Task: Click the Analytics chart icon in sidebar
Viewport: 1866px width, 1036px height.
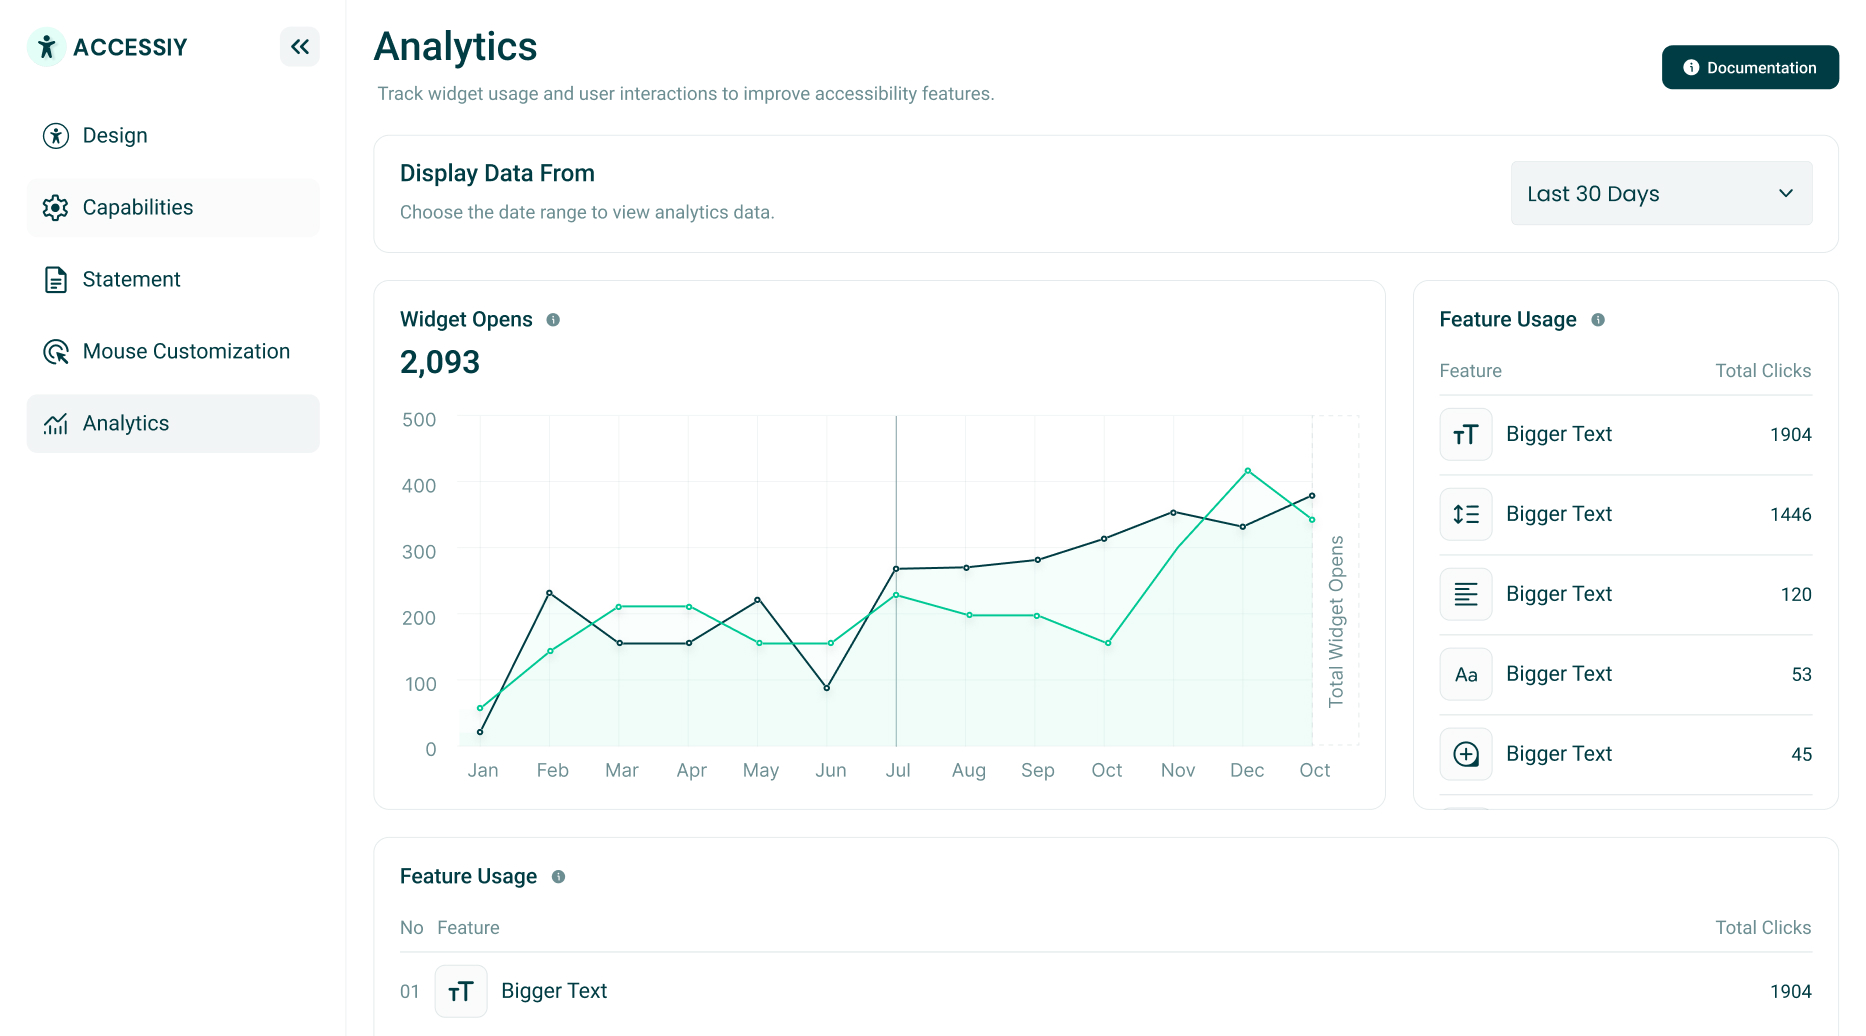Action: tap(56, 423)
